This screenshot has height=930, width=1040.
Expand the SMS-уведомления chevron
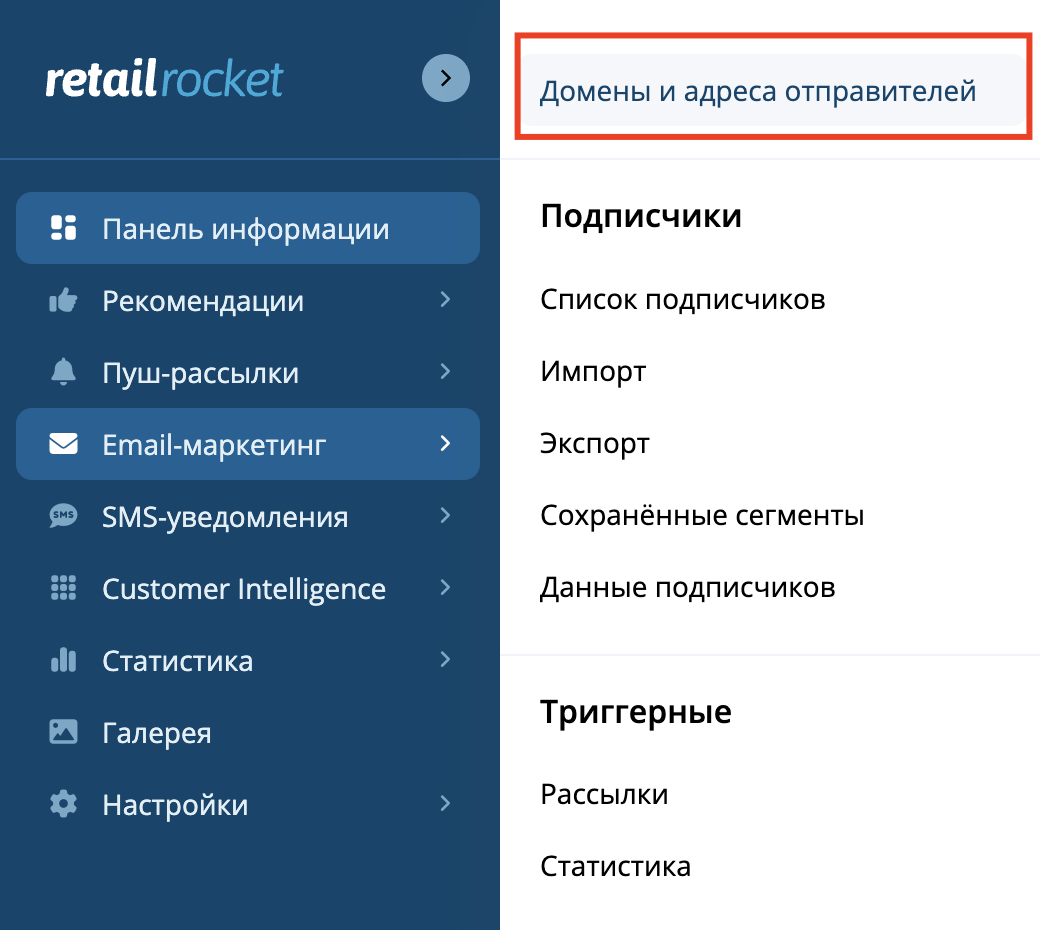coord(445,515)
